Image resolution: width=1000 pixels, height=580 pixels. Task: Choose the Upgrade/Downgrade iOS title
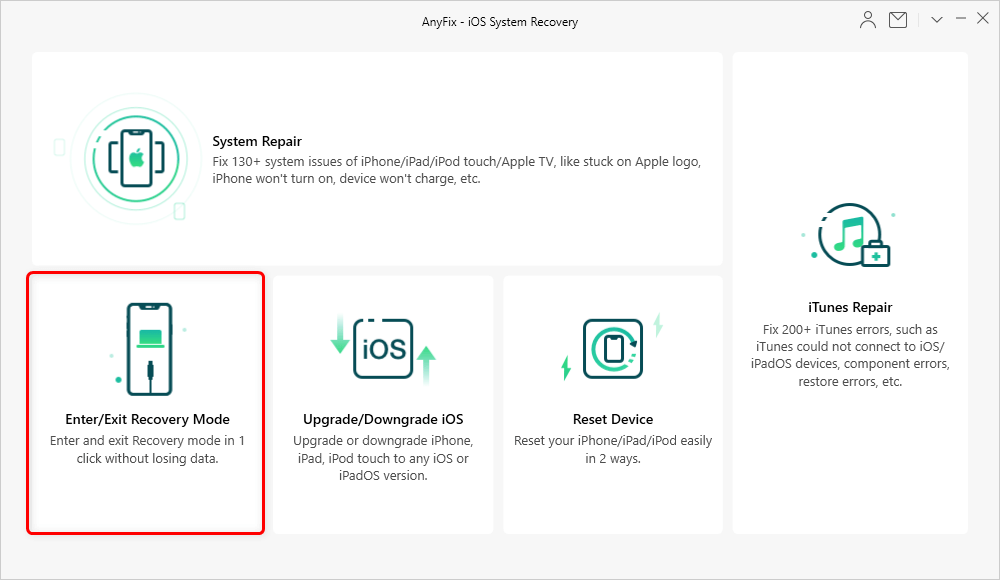pos(383,420)
